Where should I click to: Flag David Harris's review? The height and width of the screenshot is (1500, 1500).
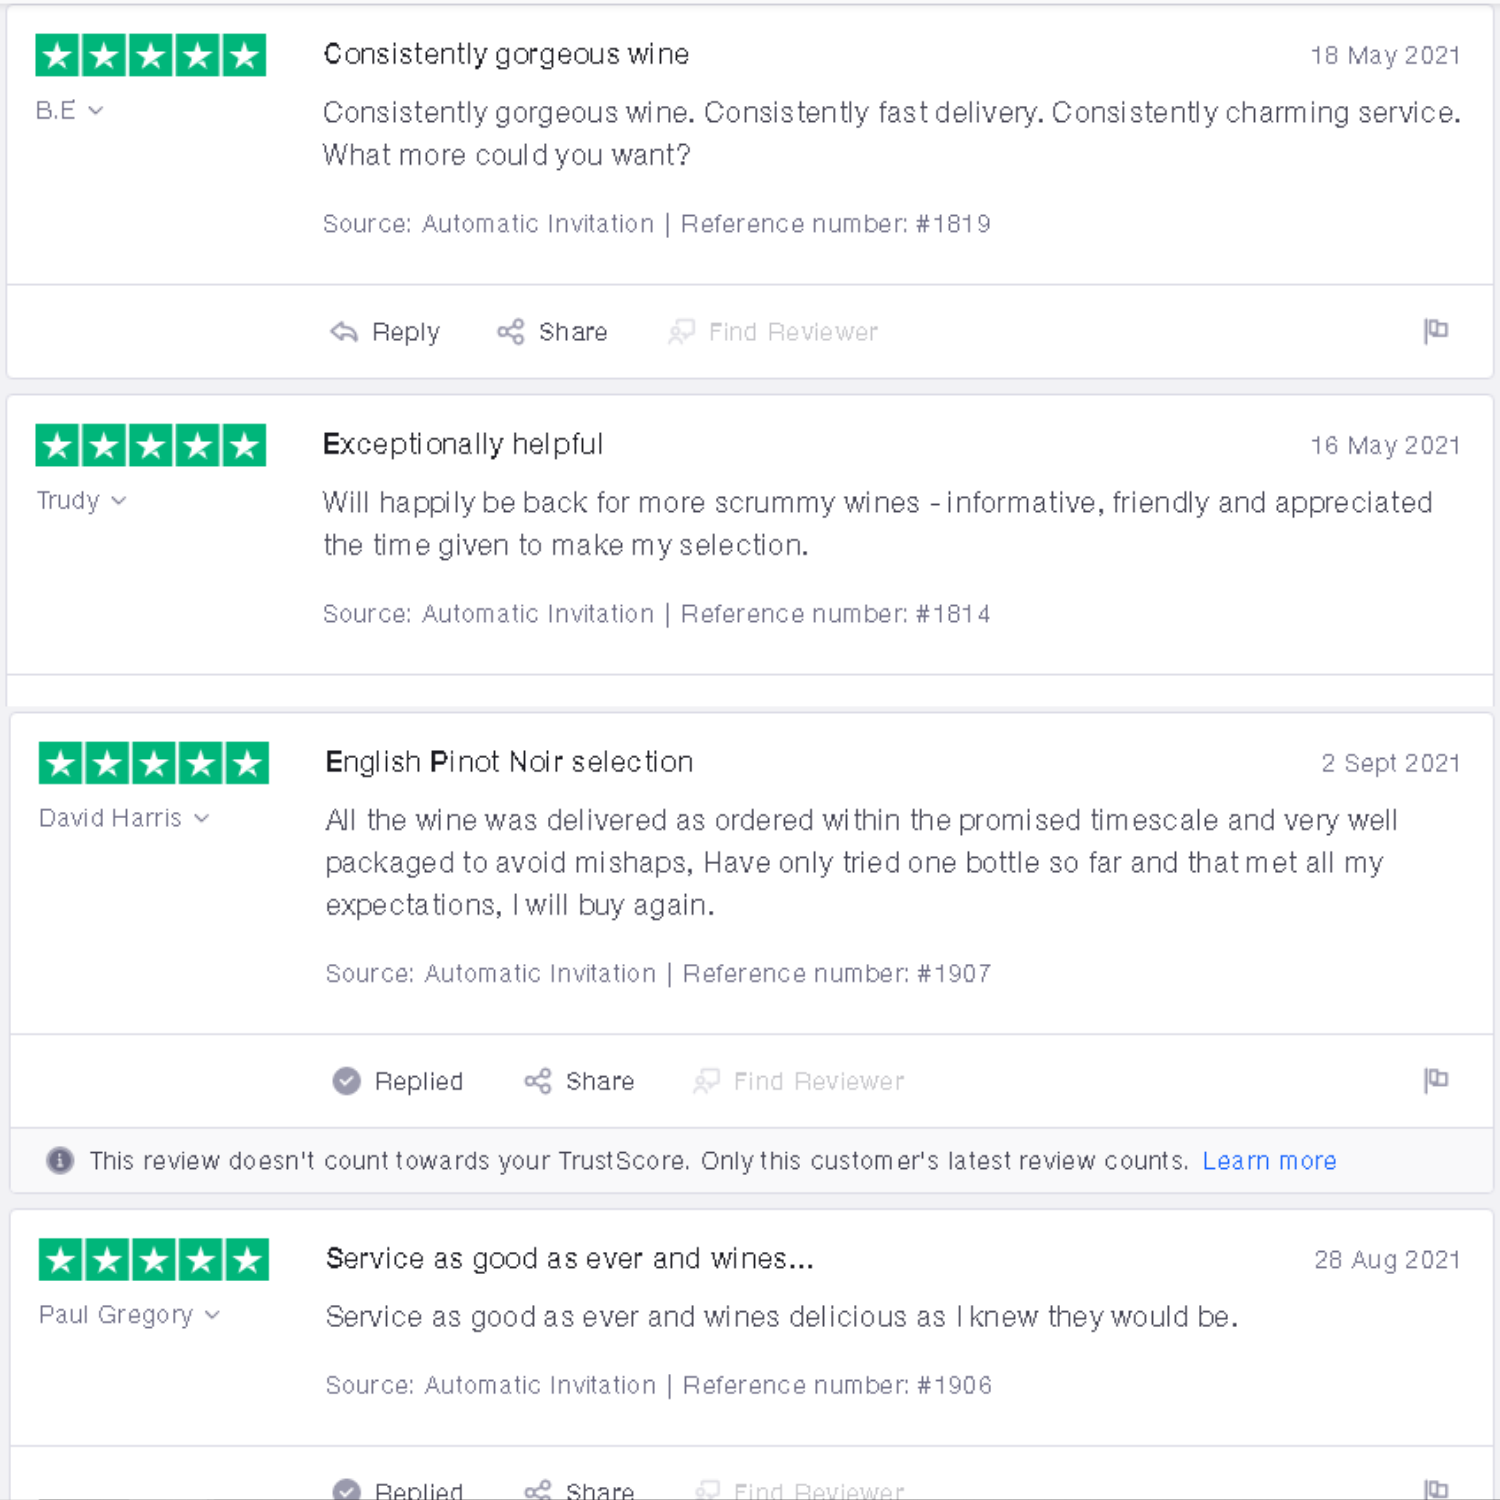[1436, 1079]
